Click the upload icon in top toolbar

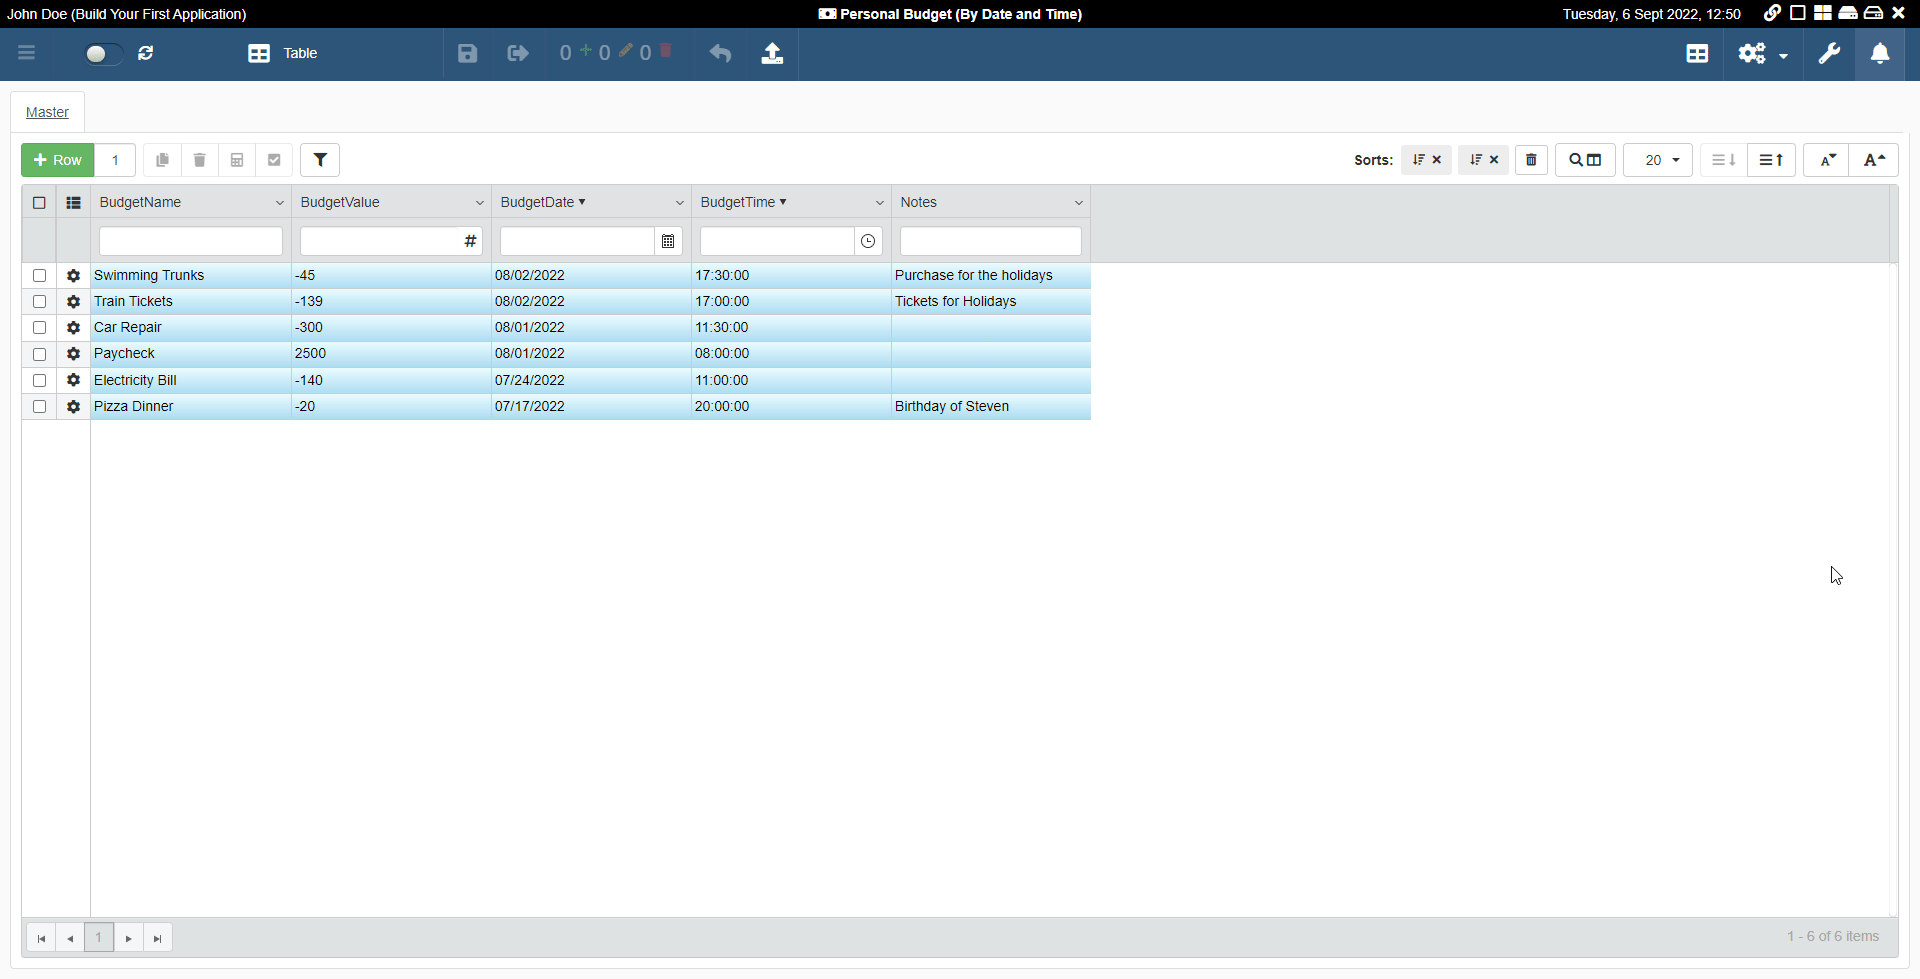point(772,54)
